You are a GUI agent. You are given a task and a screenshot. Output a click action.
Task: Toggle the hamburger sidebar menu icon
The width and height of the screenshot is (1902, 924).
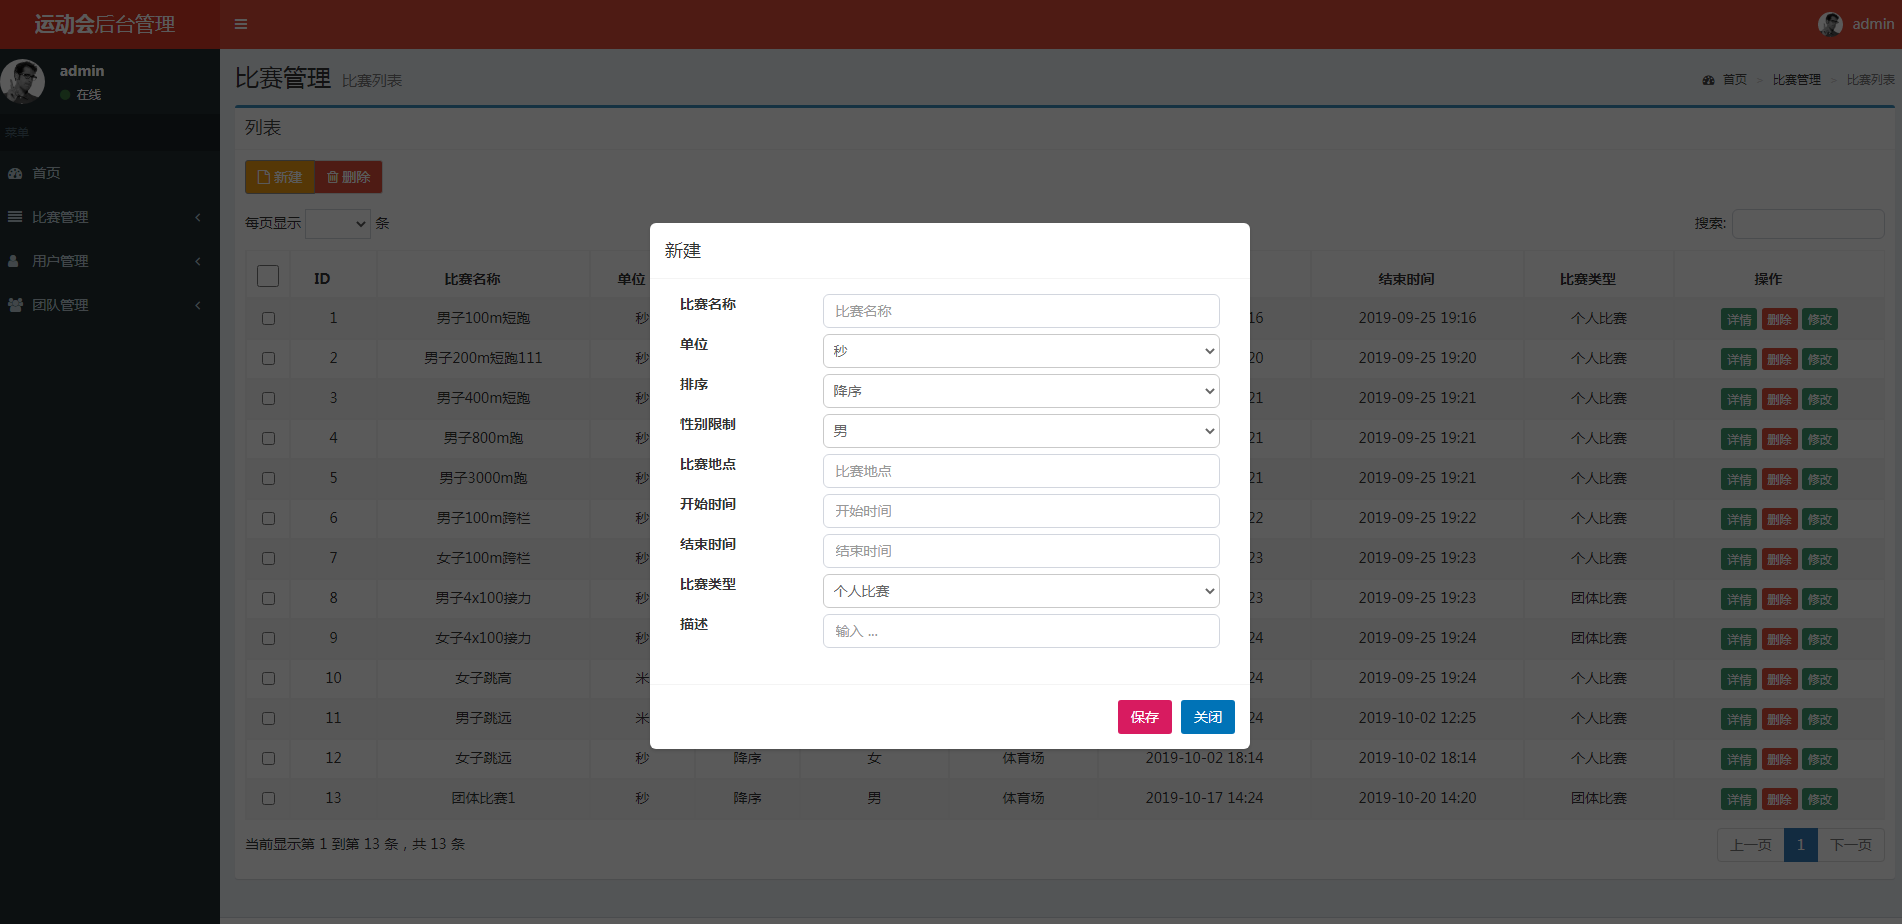click(x=241, y=24)
